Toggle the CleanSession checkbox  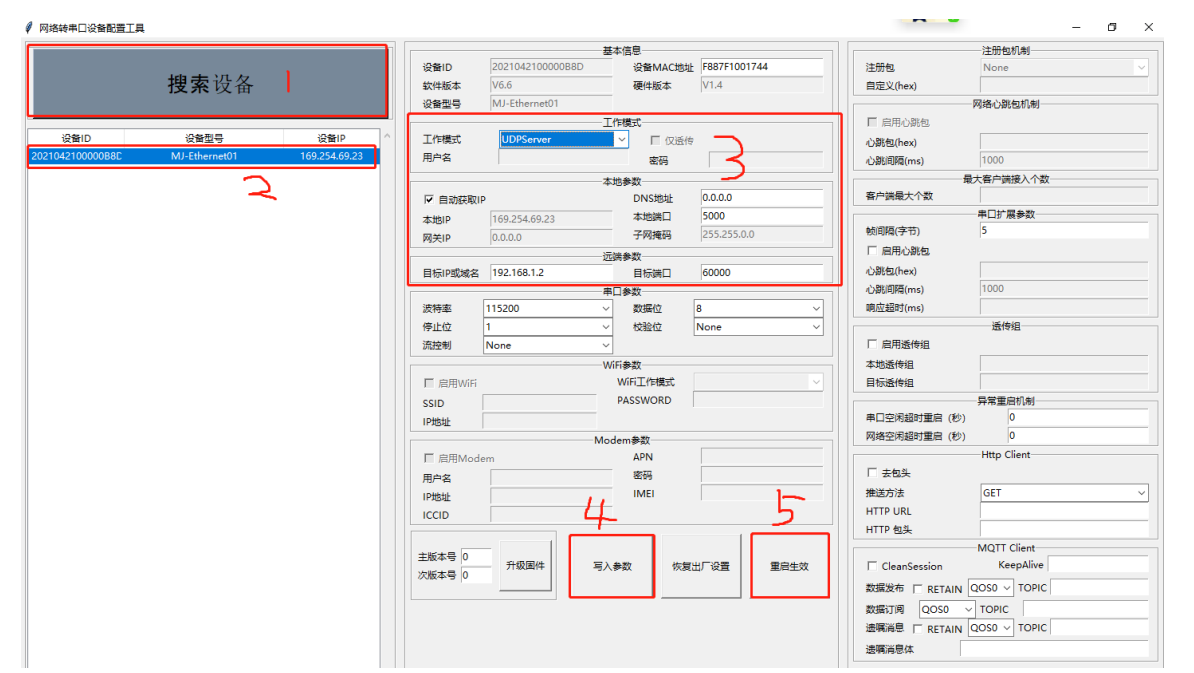(x=872, y=566)
